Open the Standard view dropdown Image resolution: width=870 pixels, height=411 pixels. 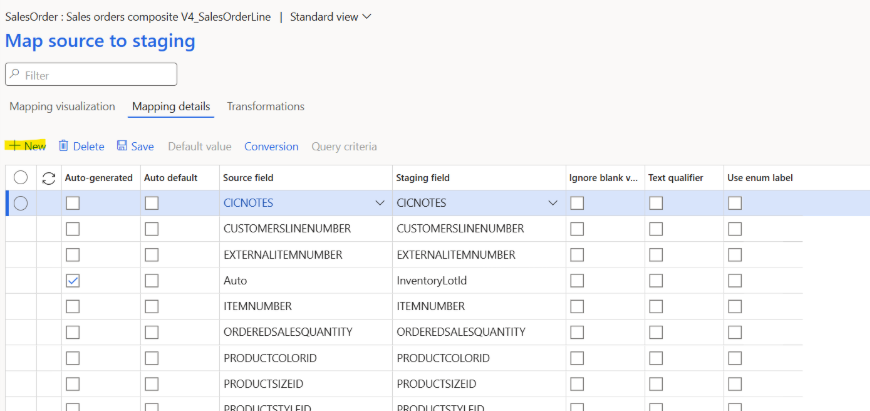331,17
